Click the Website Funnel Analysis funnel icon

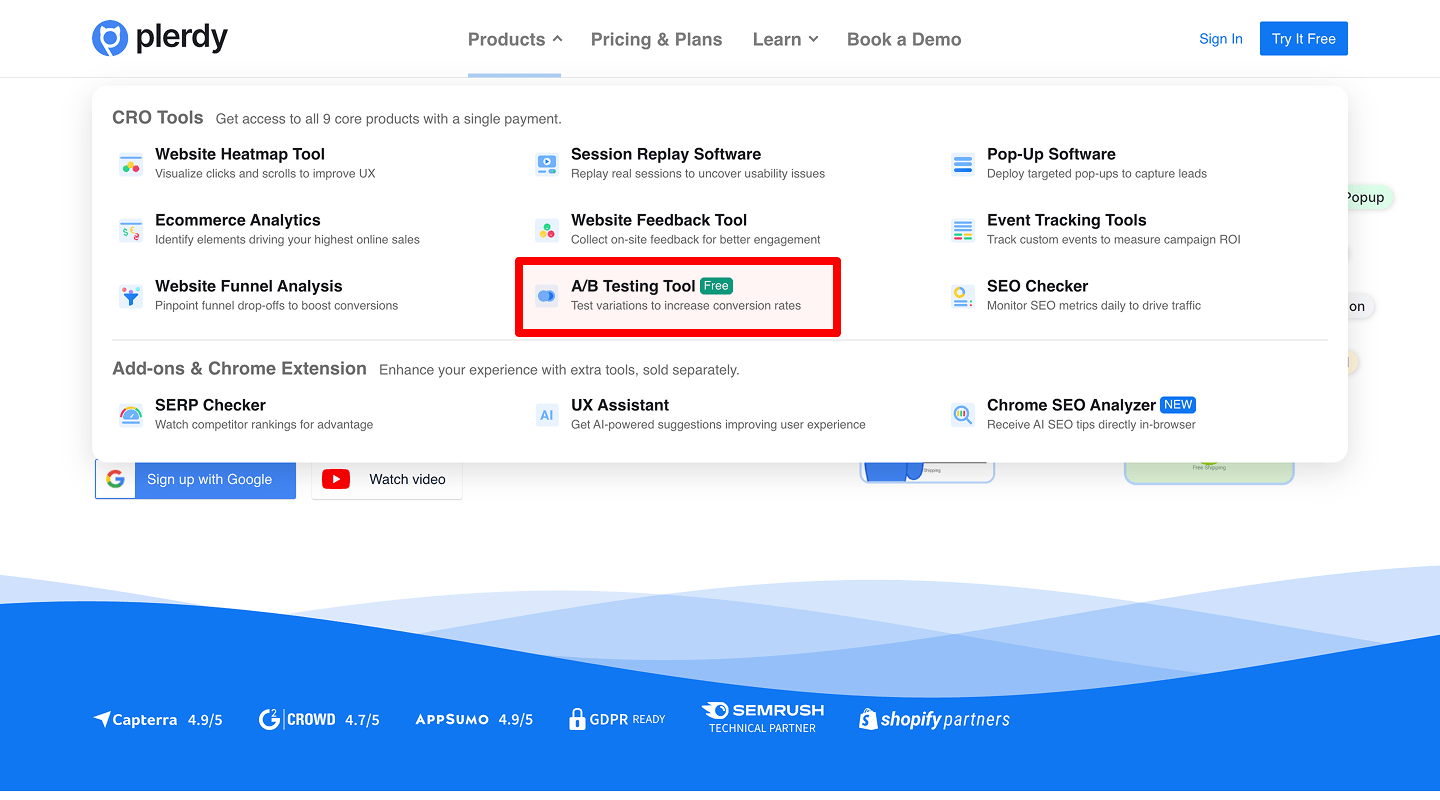[x=130, y=295]
